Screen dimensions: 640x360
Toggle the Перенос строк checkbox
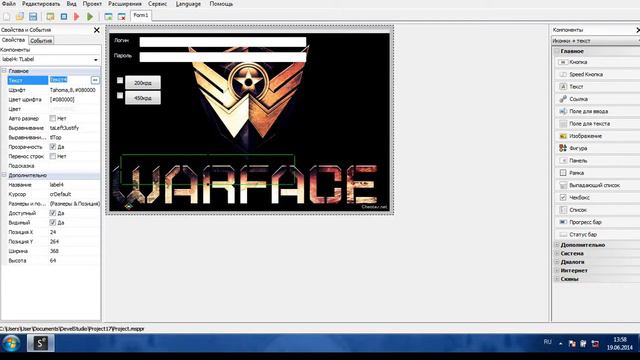pyautogui.click(x=53, y=156)
